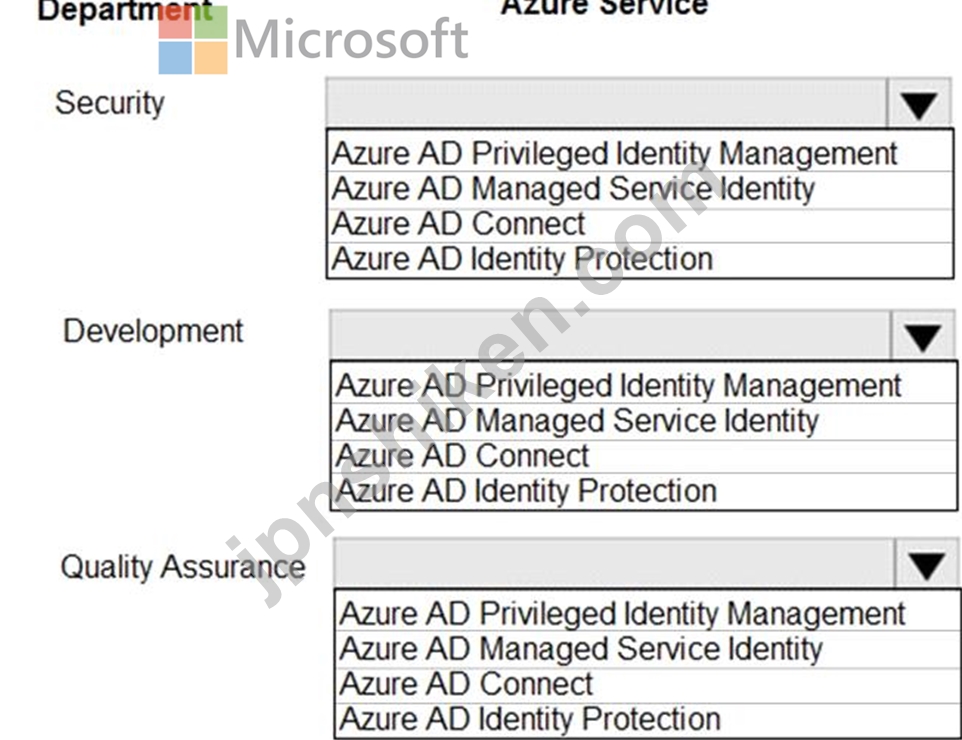Image resolution: width=962 pixels, height=740 pixels.
Task: Pick Azure AD Connect under Development
Action: (644, 456)
